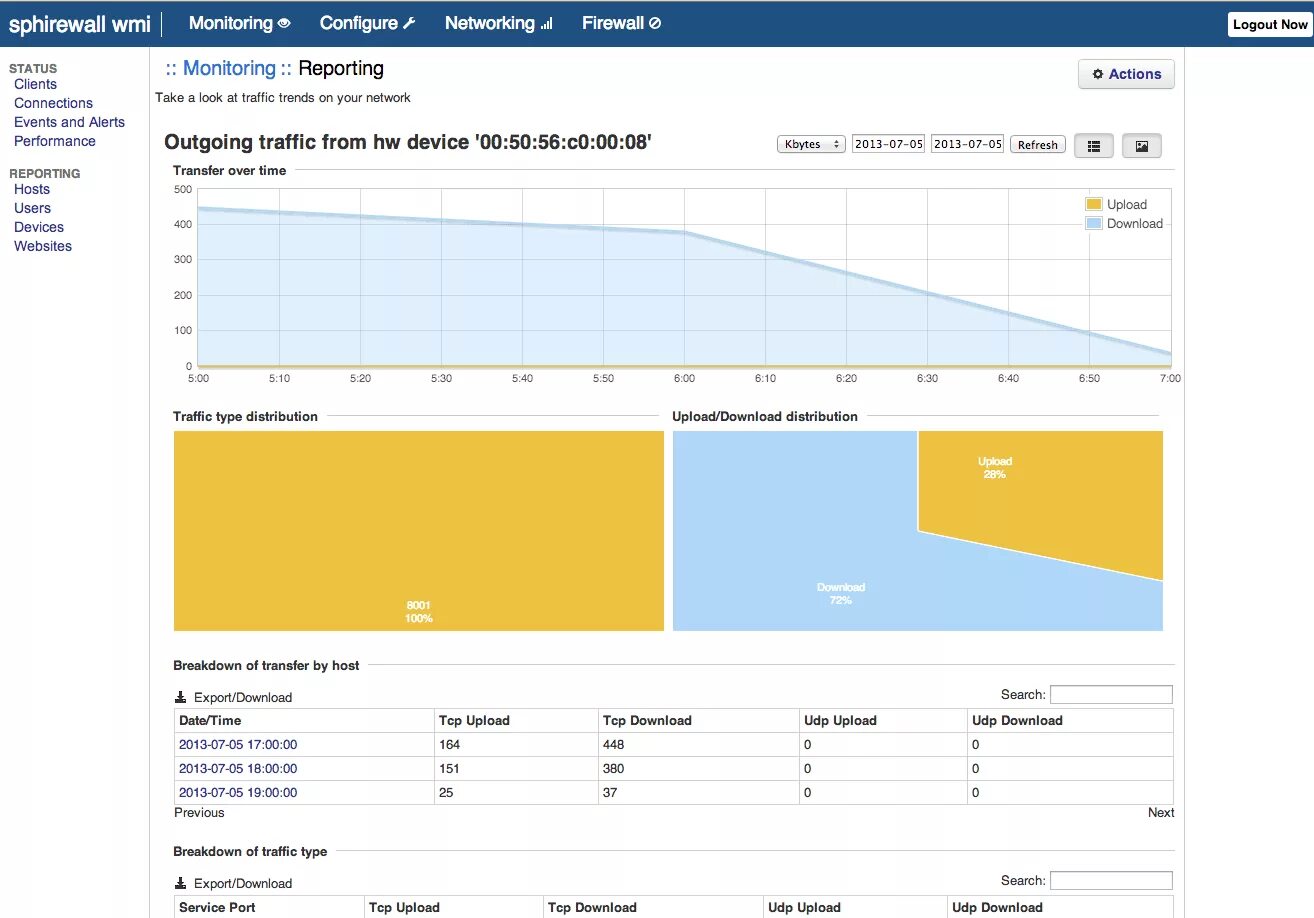Open the Configure menu
Image resolution: width=1314 pixels, height=918 pixels.
367,23
